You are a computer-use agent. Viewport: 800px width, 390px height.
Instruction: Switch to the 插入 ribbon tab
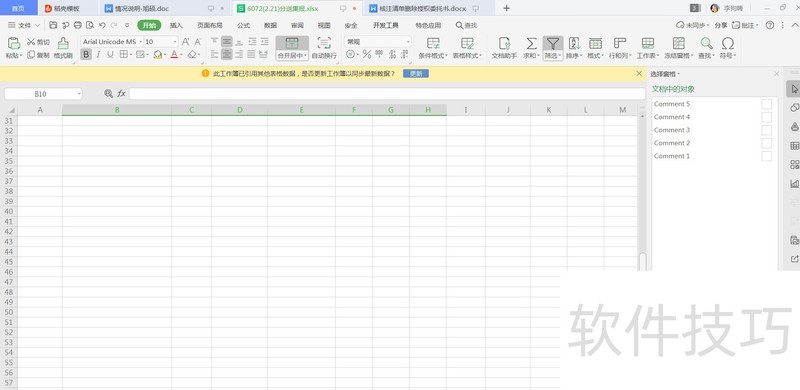pos(176,25)
